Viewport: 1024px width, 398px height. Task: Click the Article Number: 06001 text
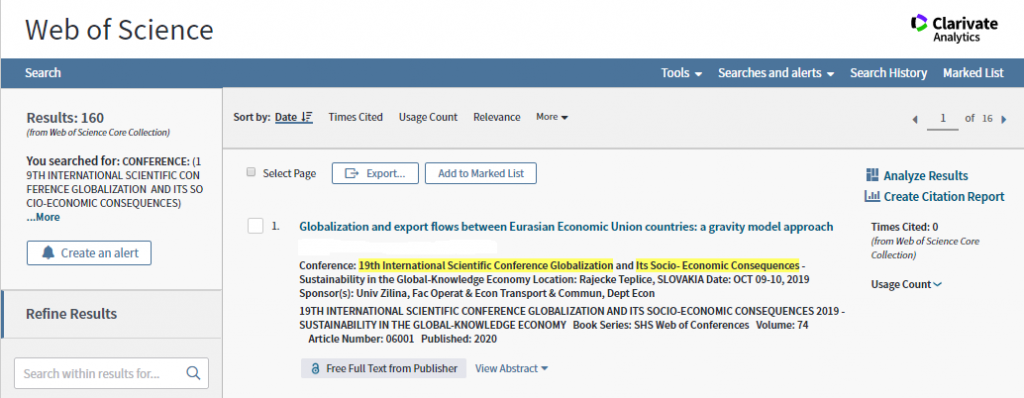(x=362, y=339)
